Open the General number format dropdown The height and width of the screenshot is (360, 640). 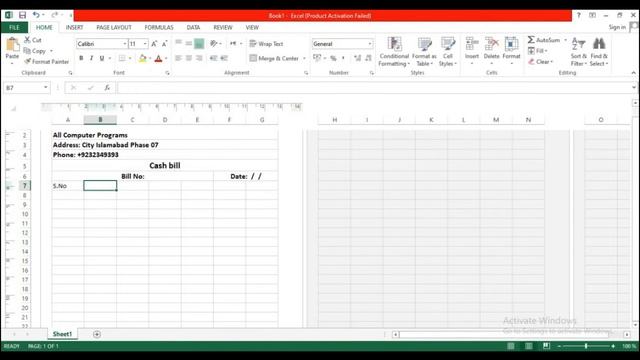(x=370, y=44)
